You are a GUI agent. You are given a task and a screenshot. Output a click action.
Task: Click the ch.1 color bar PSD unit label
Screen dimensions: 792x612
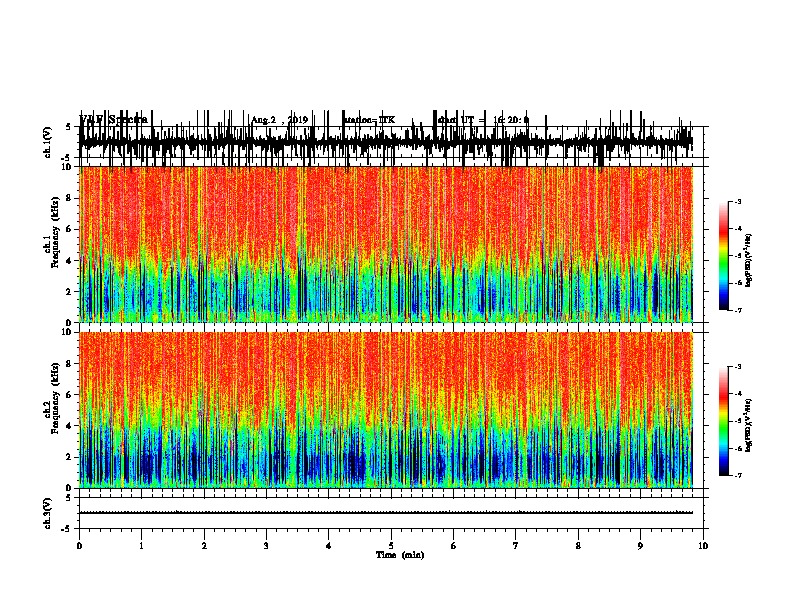749,260
